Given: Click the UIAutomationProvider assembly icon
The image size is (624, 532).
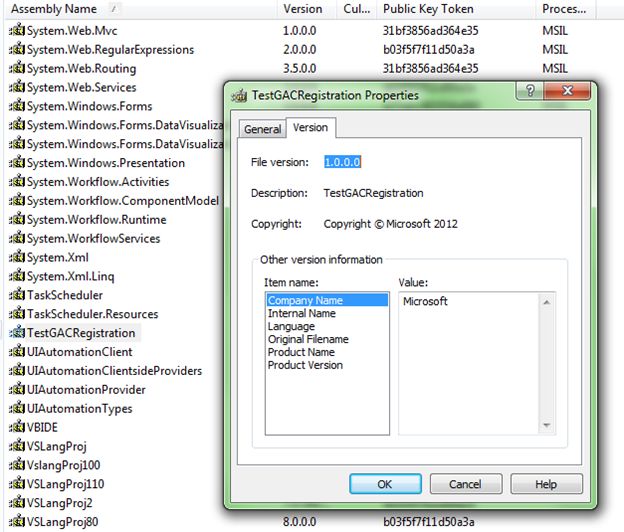Looking at the screenshot, I should point(17,390).
